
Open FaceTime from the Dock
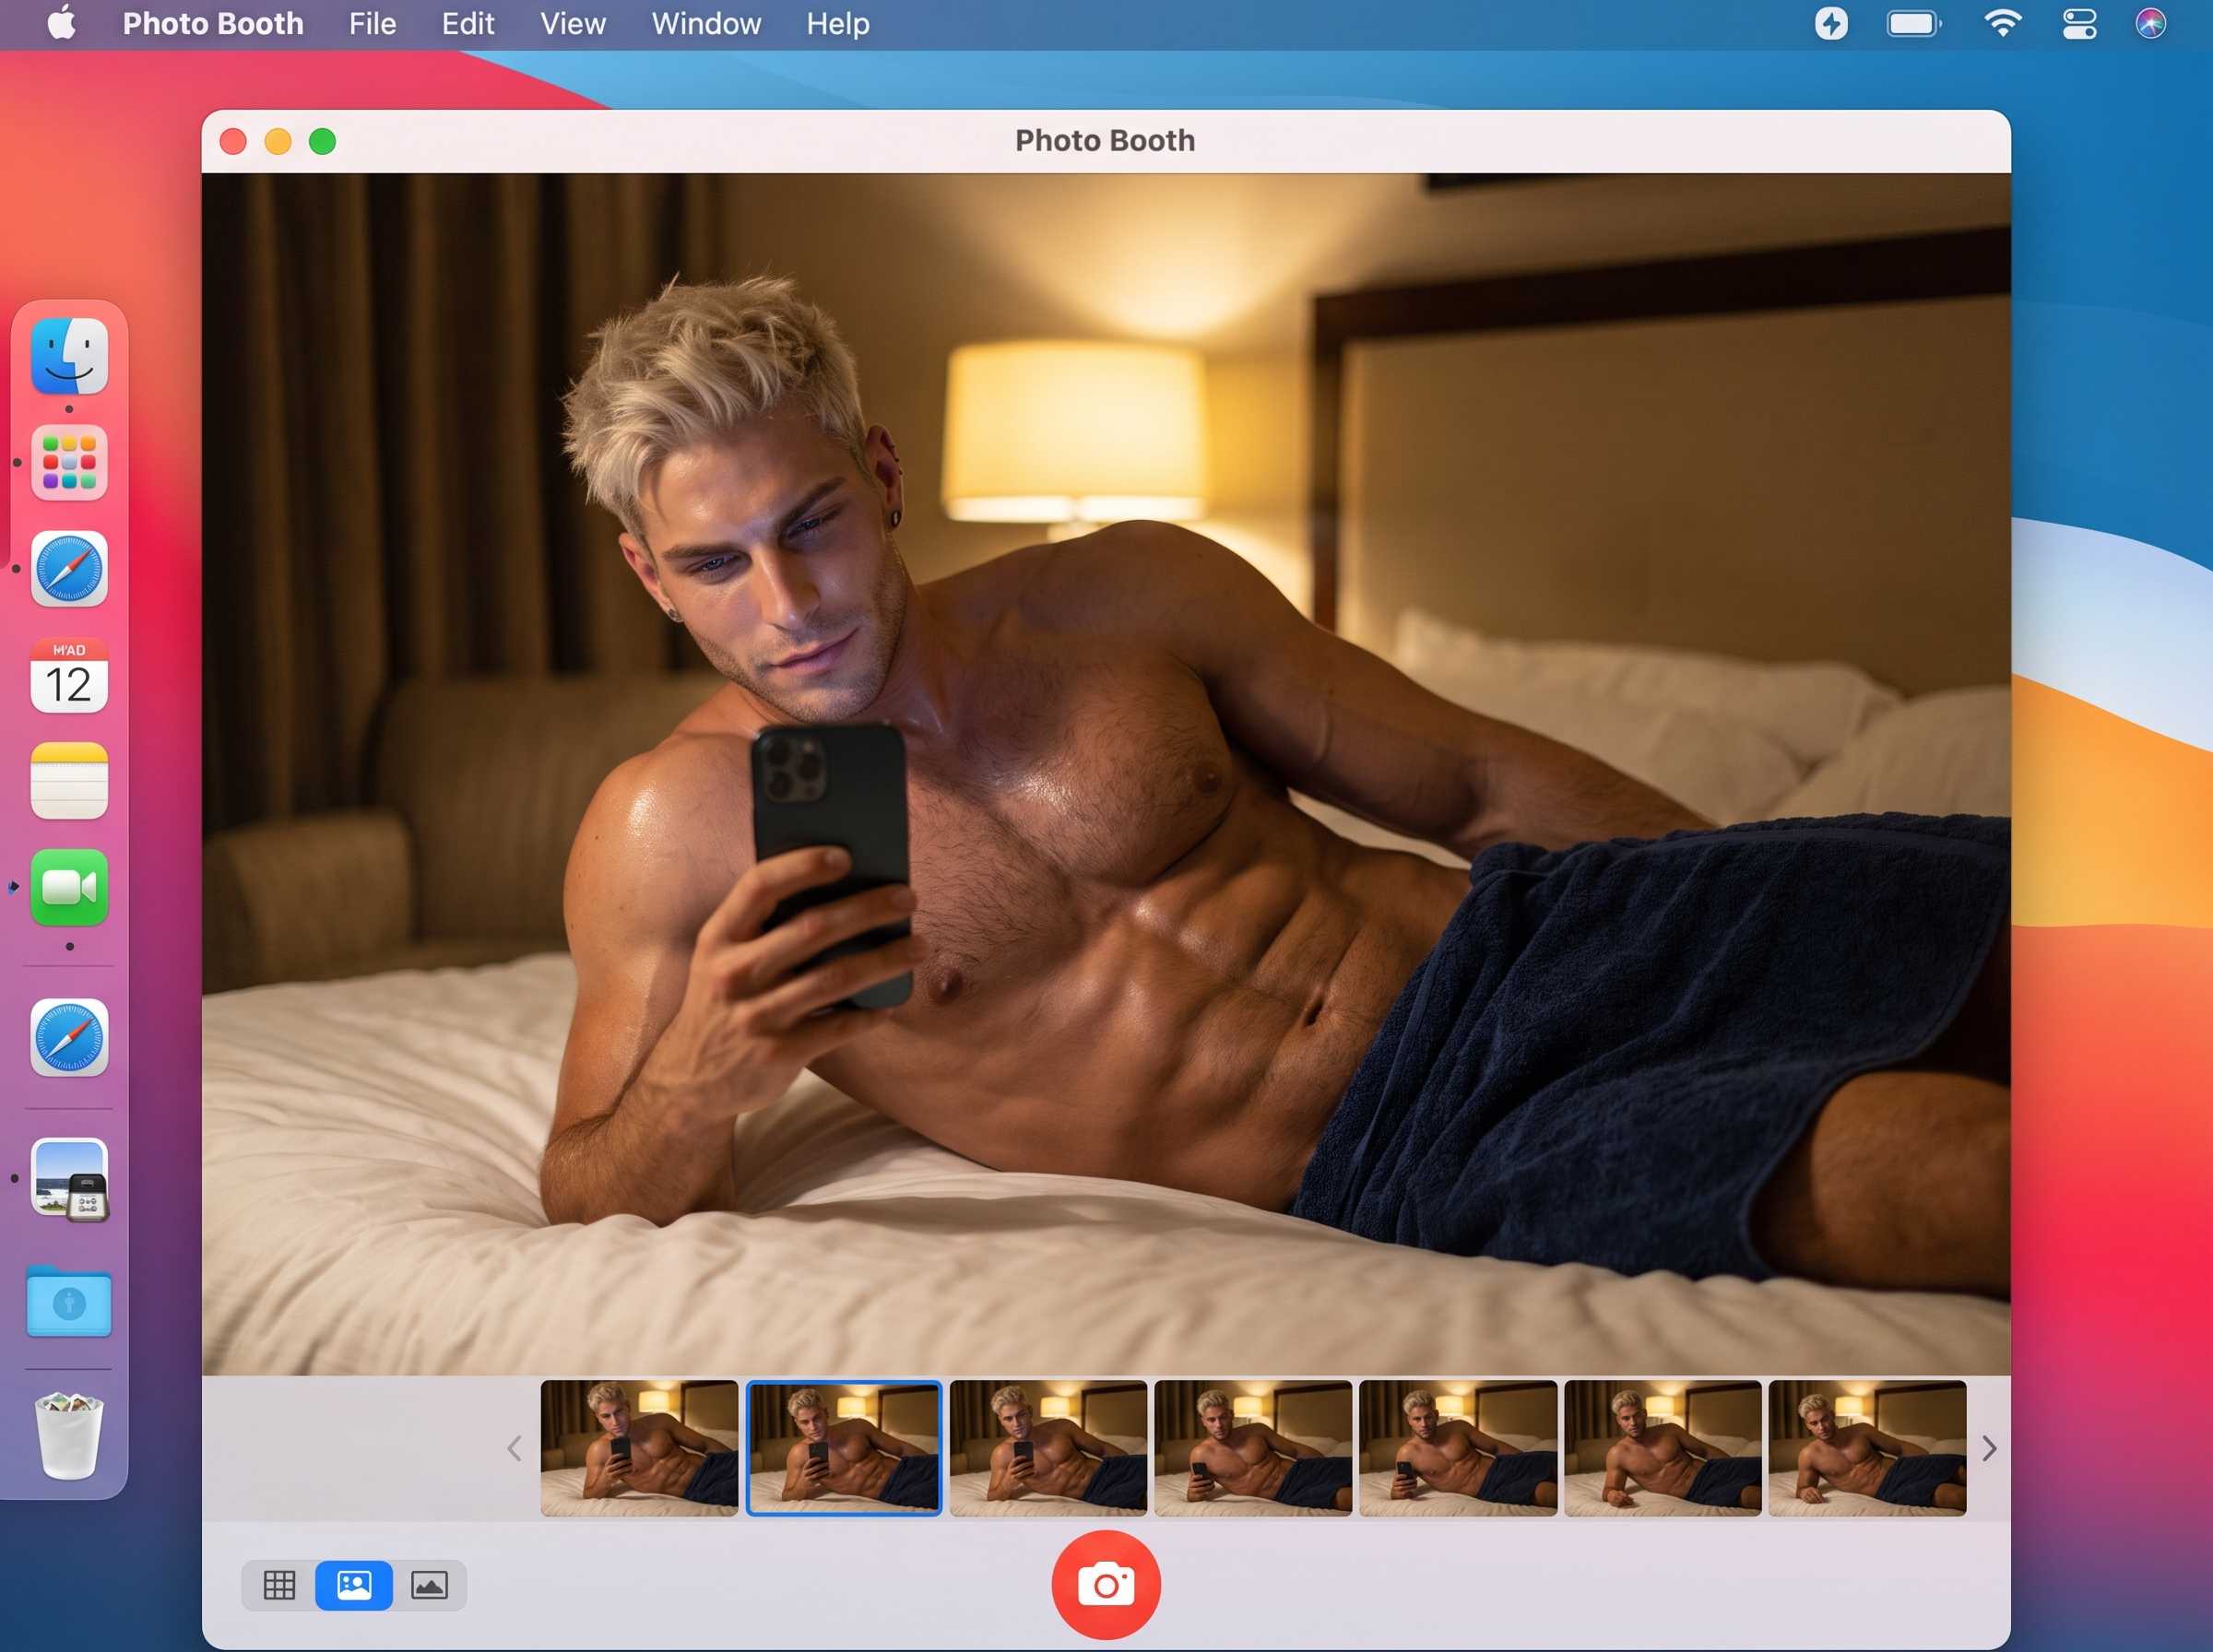(x=69, y=887)
